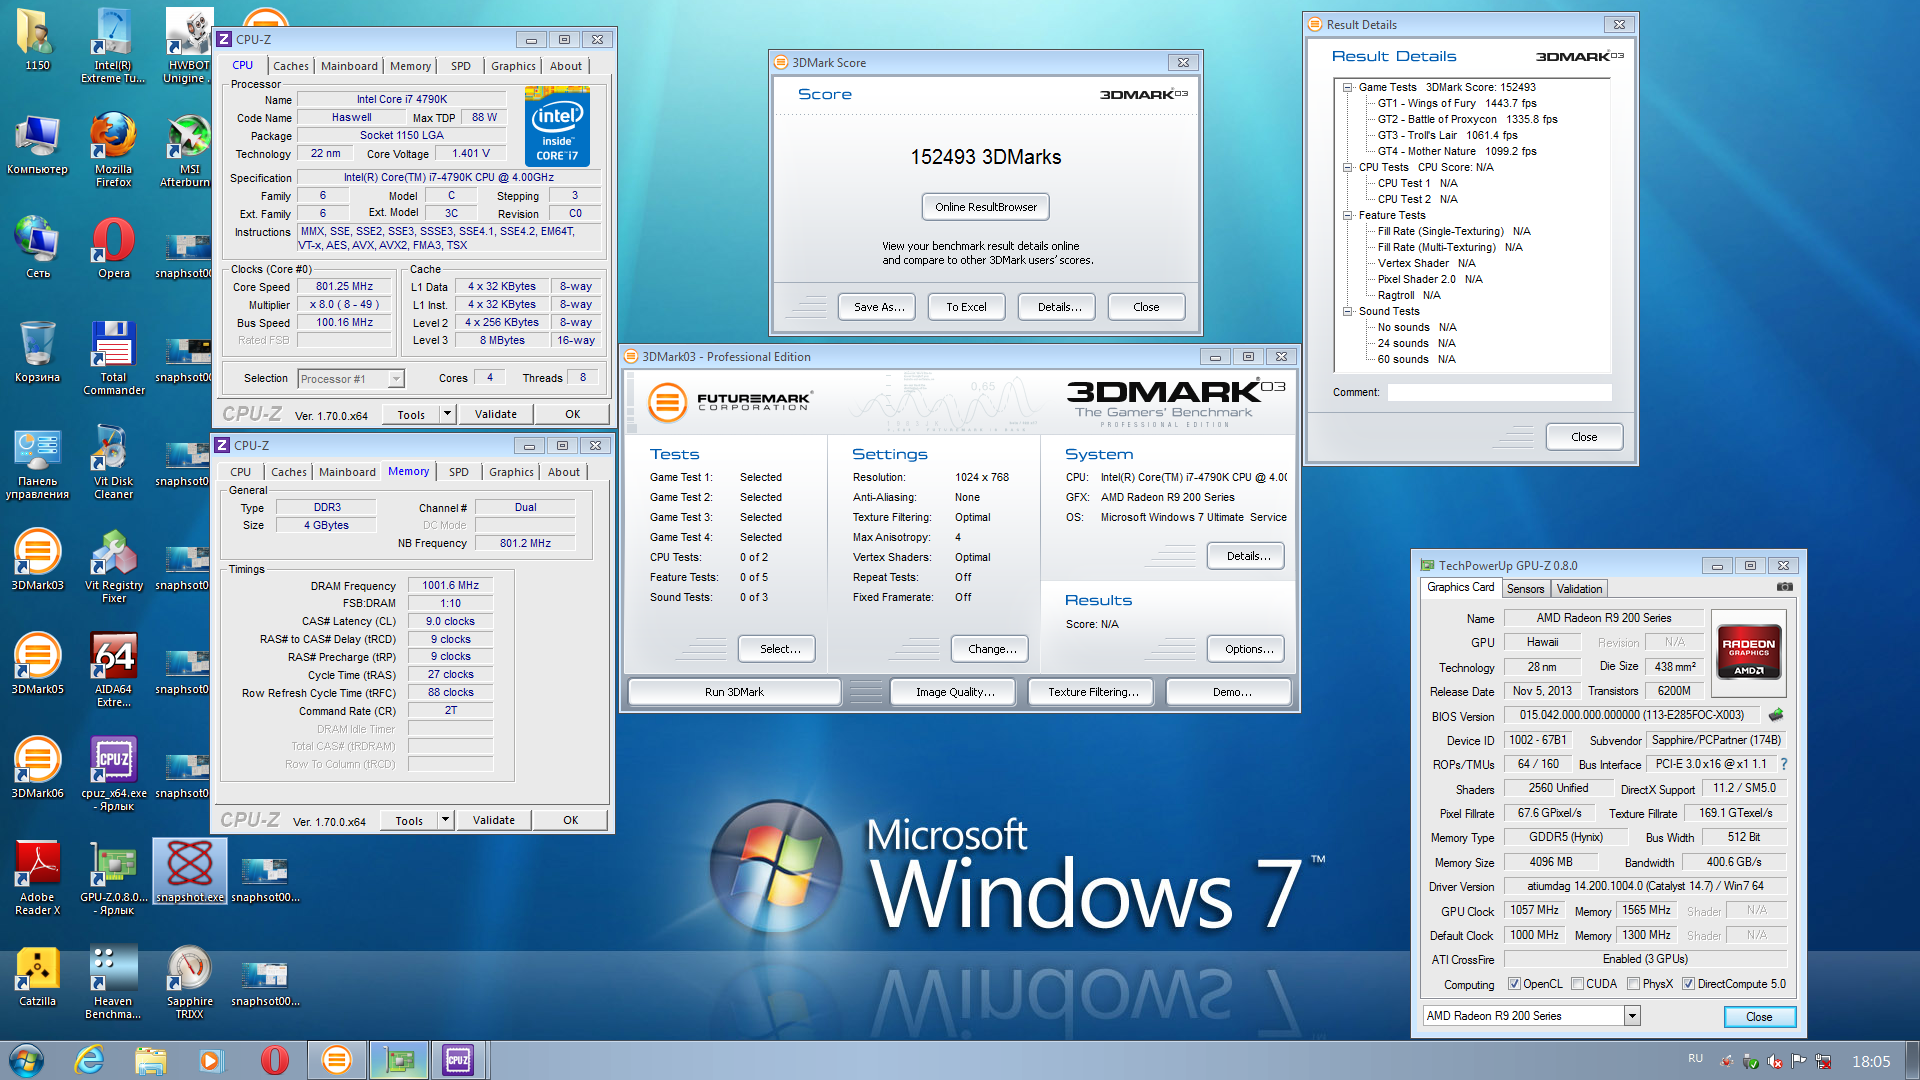Open Internet Explorer from the taskbar
This screenshot has height=1080, width=1920.
coord(89,1060)
